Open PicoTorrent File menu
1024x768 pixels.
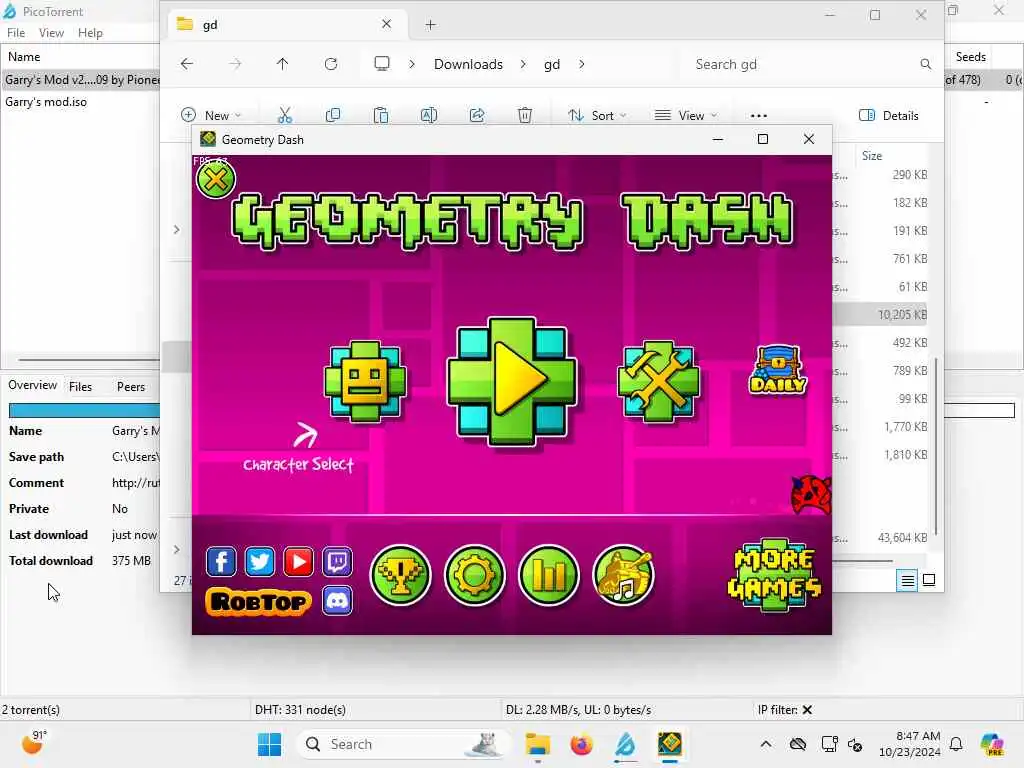click(16, 33)
